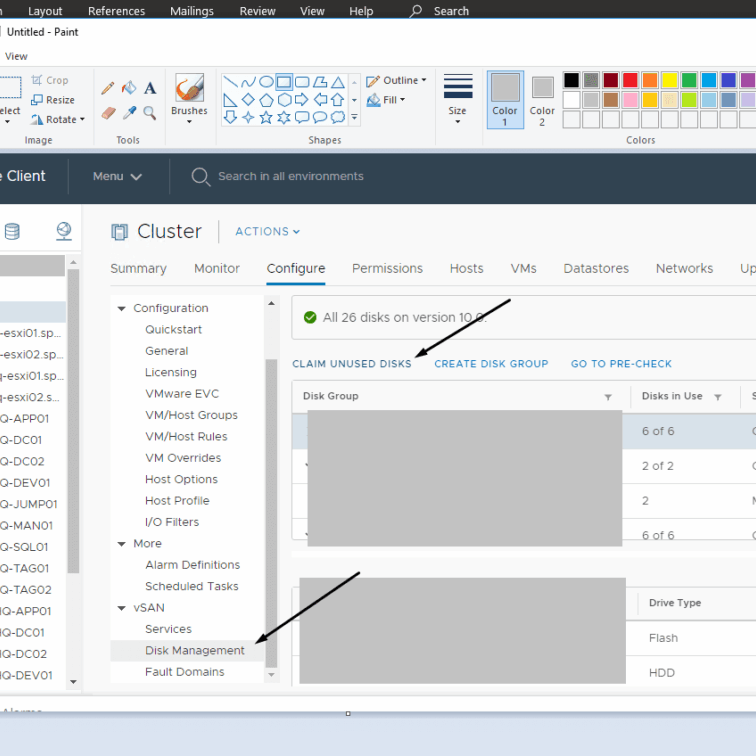Open the Fill dropdown in Paint

386,100
